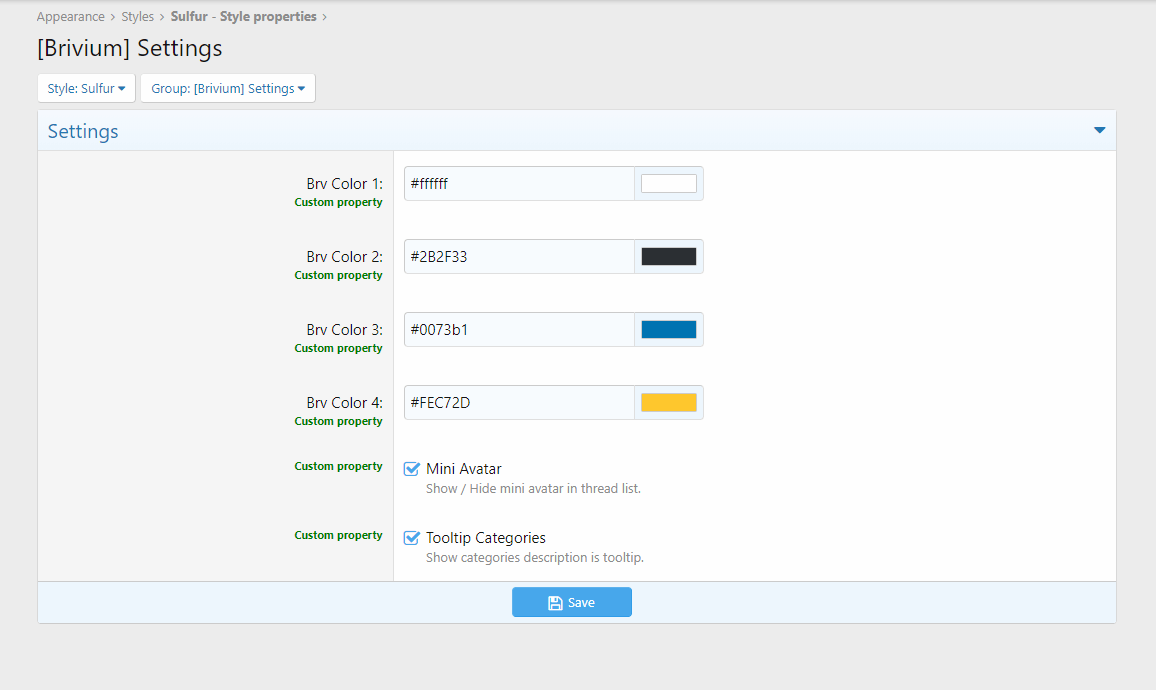Click the Save button

pyautogui.click(x=571, y=602)
